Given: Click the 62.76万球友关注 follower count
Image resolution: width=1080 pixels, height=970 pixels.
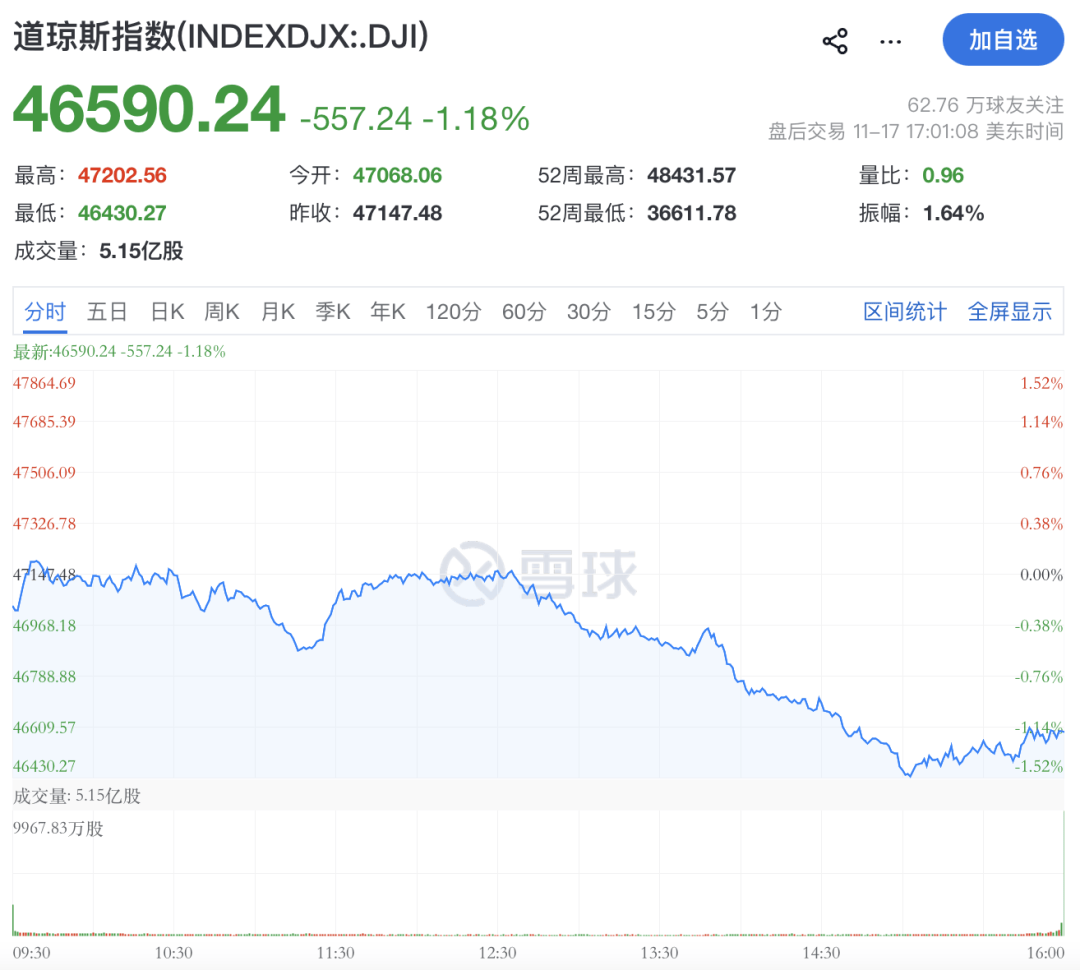Looking at the screenshot, I should 985,103.
